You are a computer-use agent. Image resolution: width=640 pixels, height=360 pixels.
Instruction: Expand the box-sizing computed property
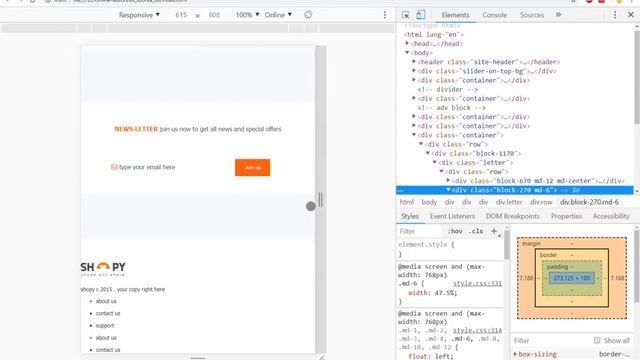pyautogui.click(x=515, y=354)
